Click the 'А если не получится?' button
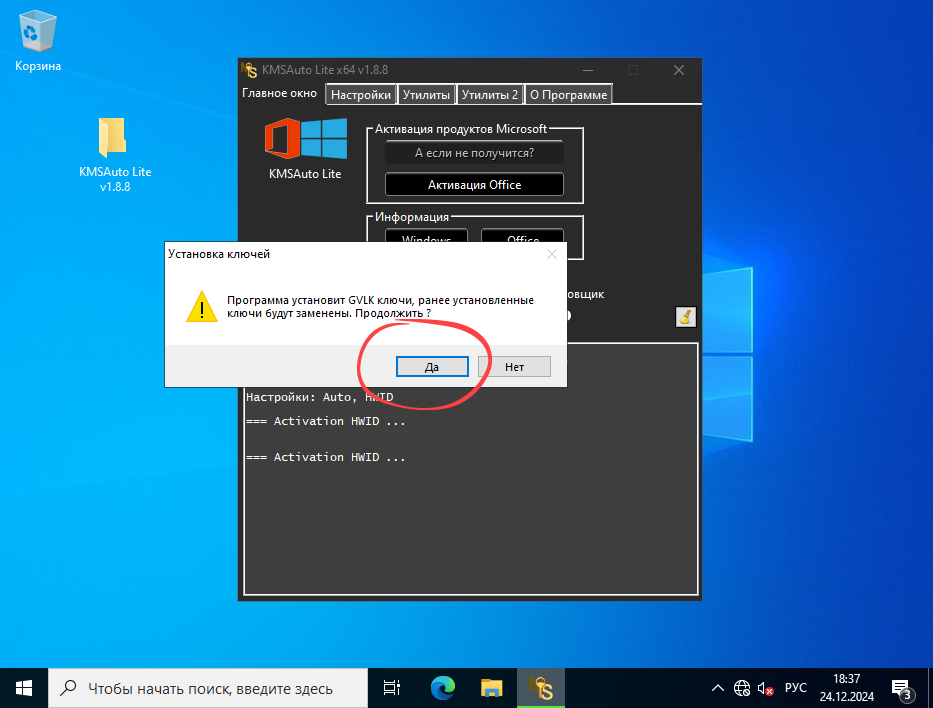Viewport: 933px width, 708px height. coord(475,152)
